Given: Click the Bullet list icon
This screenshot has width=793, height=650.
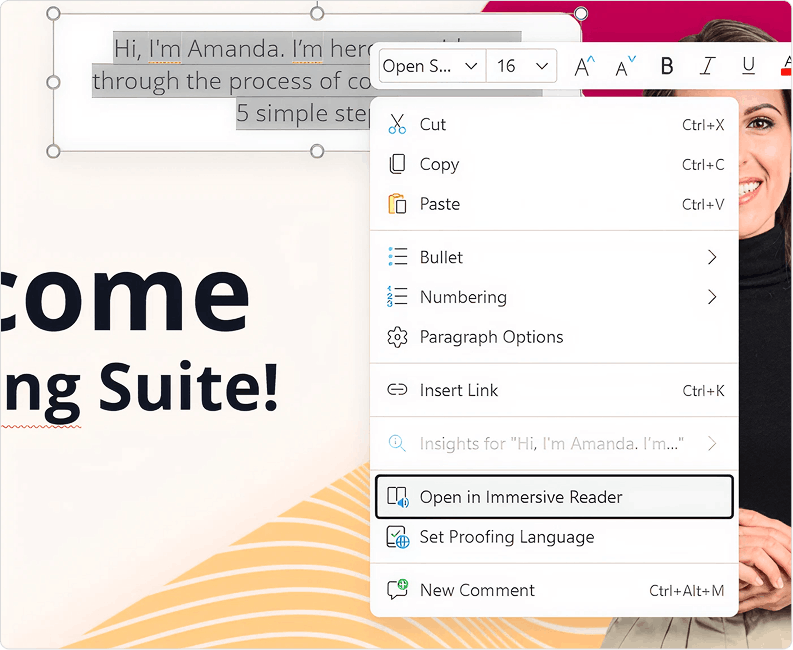Looking at the screenshot, I should coord(398,257).
